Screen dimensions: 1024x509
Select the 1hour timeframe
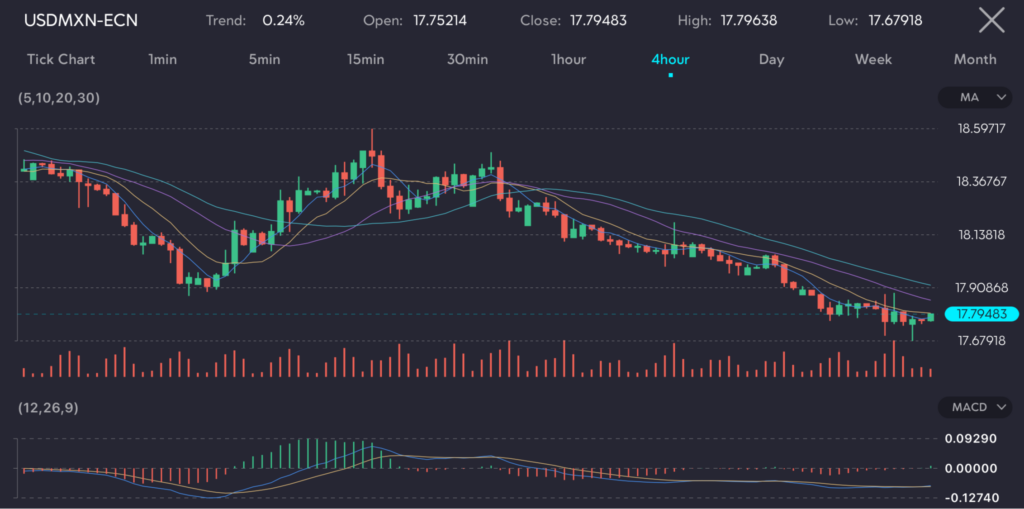pyautogui.click(x=568, y=59)
